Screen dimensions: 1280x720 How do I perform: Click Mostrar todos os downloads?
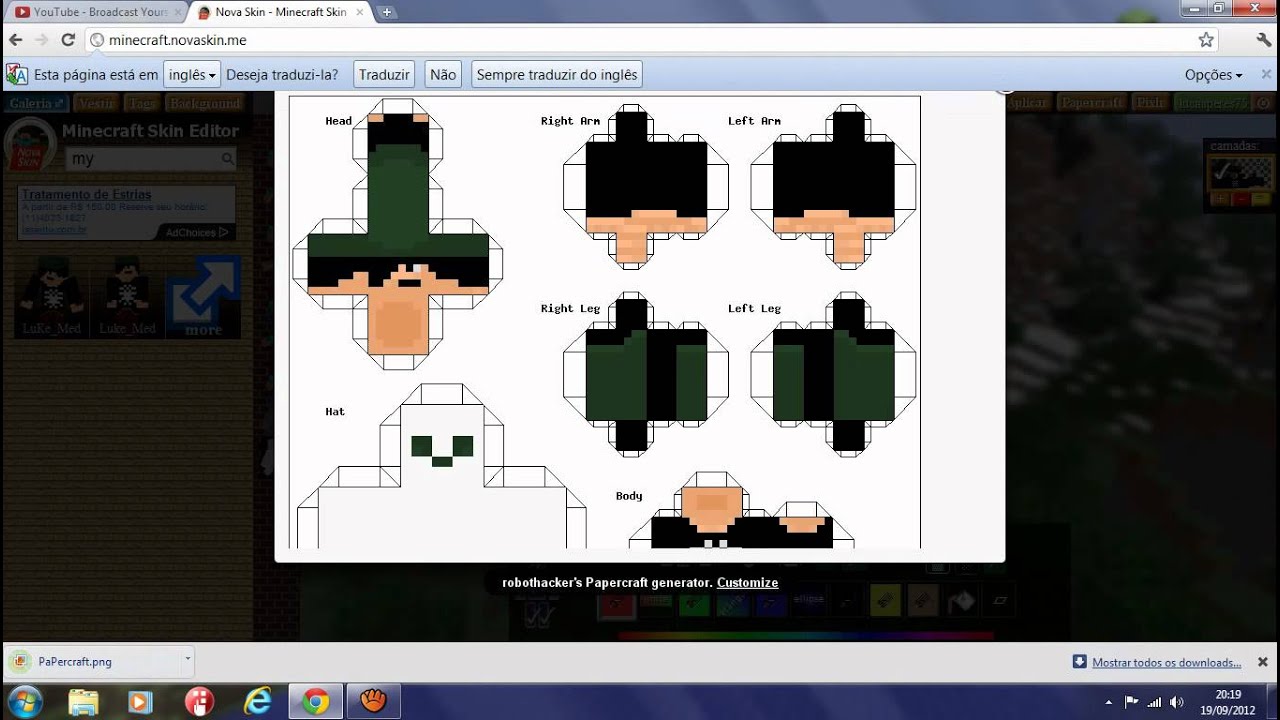1166,662
